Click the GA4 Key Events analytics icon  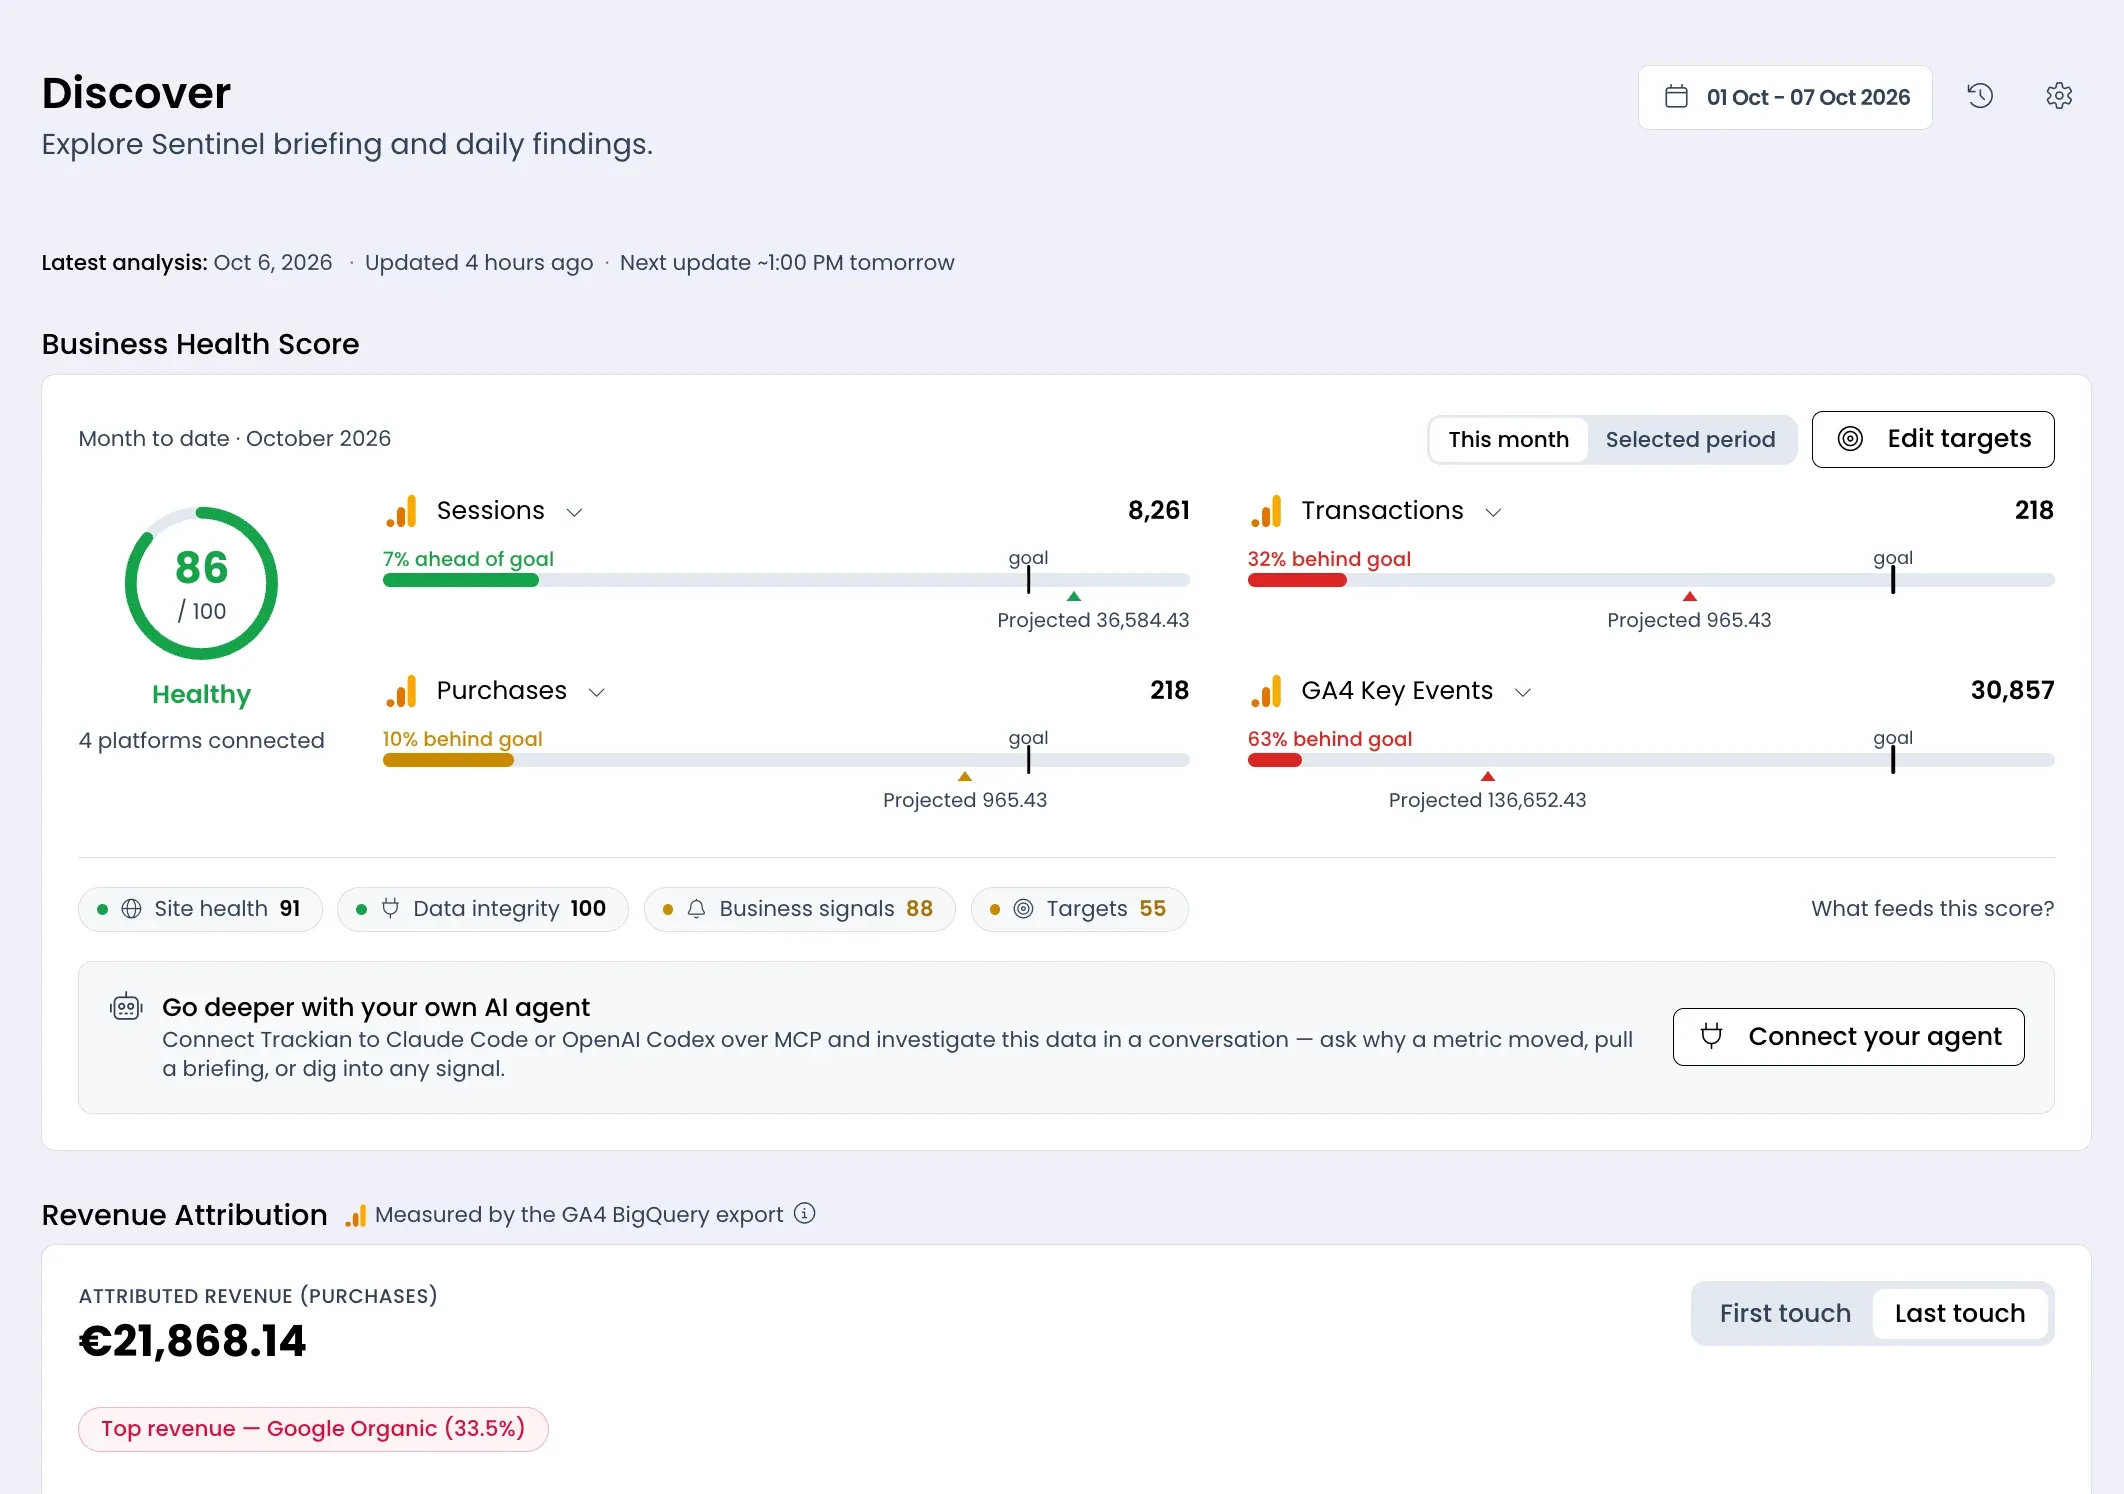pyautogui.click(x=1266, y=691)
